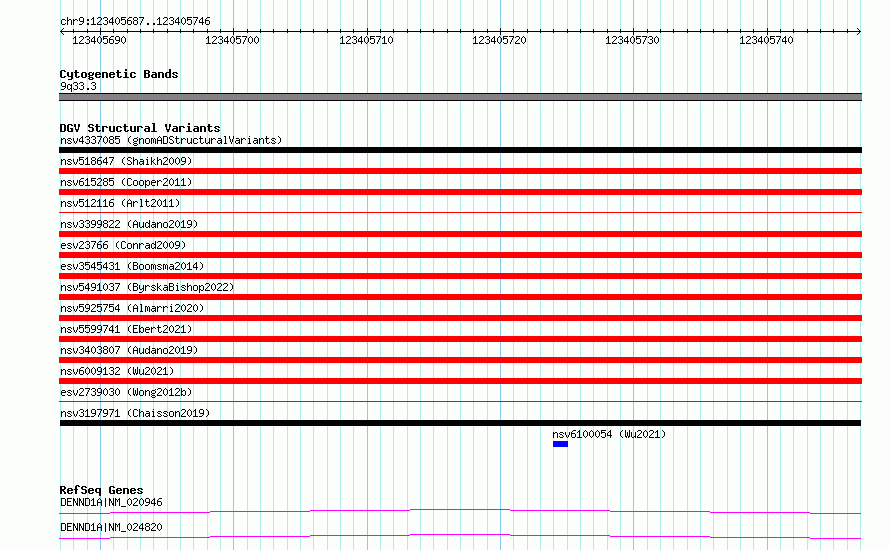The height and width of the screenshot is (550, 890).
Task: Click red bar of nsv518647
Action: [x=460, y=171]
